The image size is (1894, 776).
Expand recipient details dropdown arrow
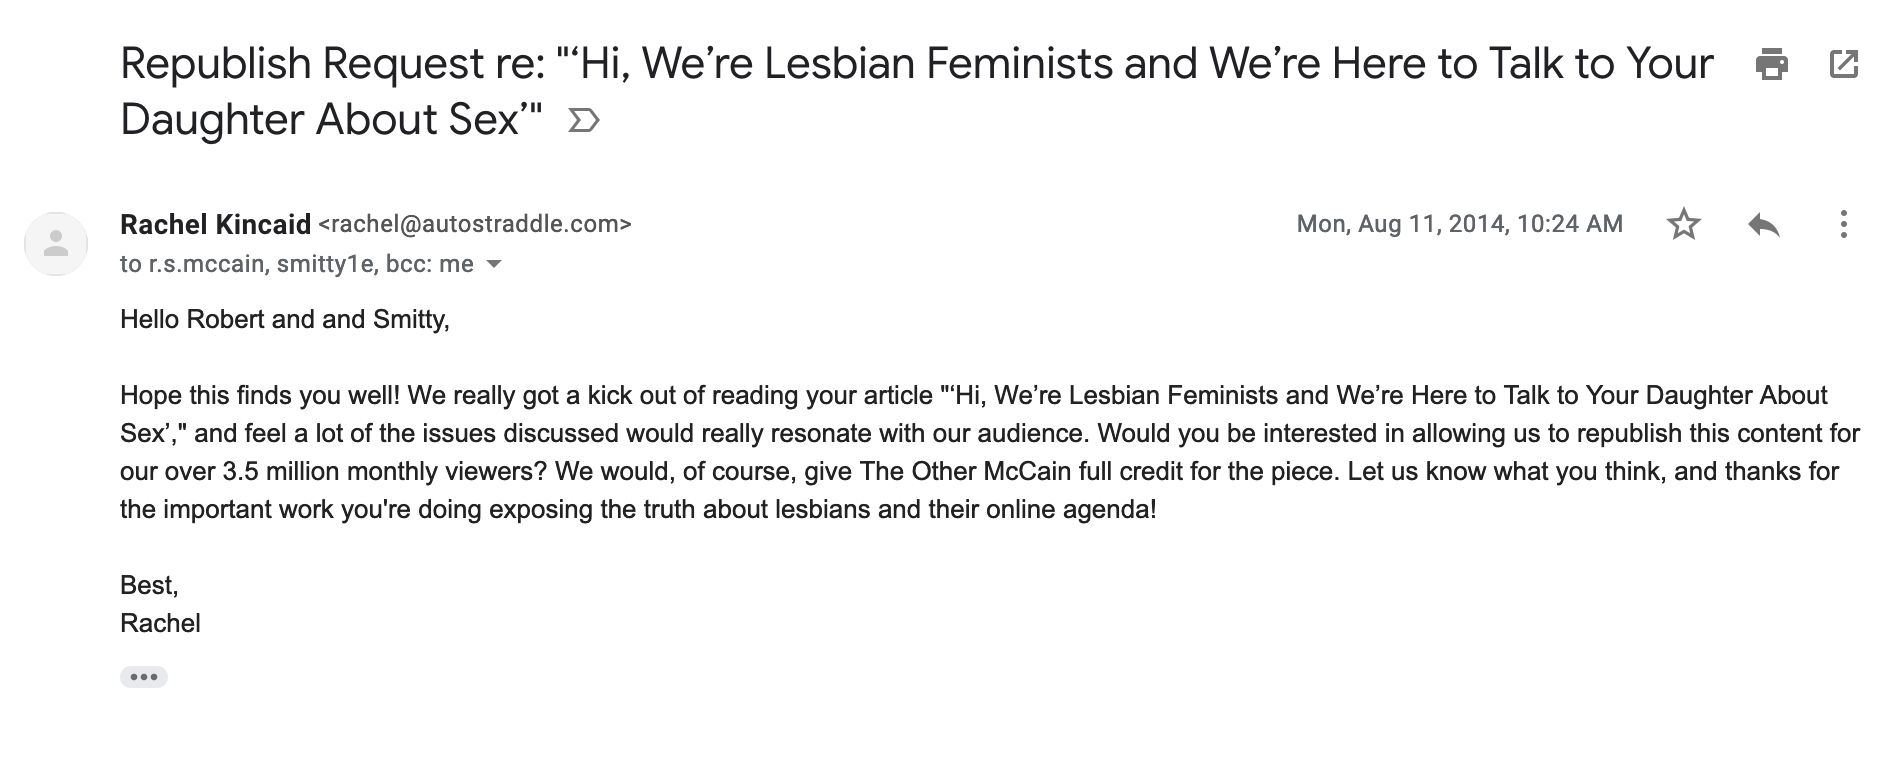point(493,265)
